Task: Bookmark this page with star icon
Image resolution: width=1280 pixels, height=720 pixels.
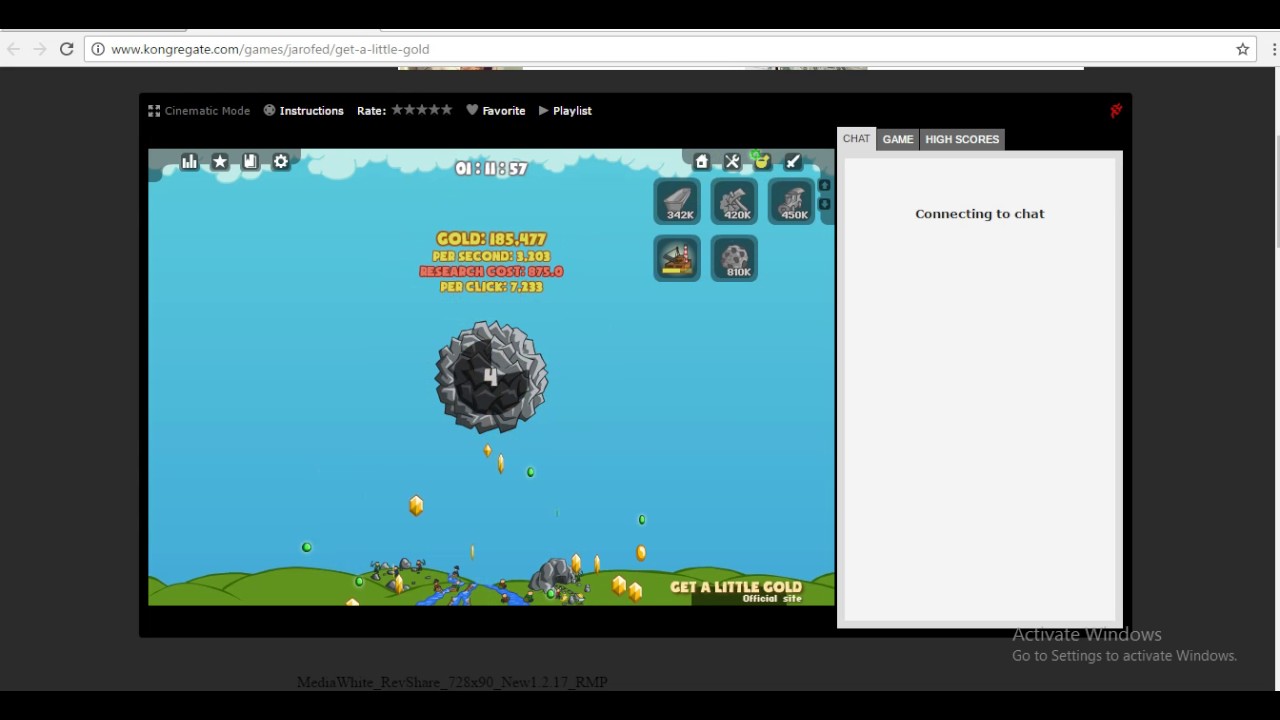Action: [x=1243, y=49]
